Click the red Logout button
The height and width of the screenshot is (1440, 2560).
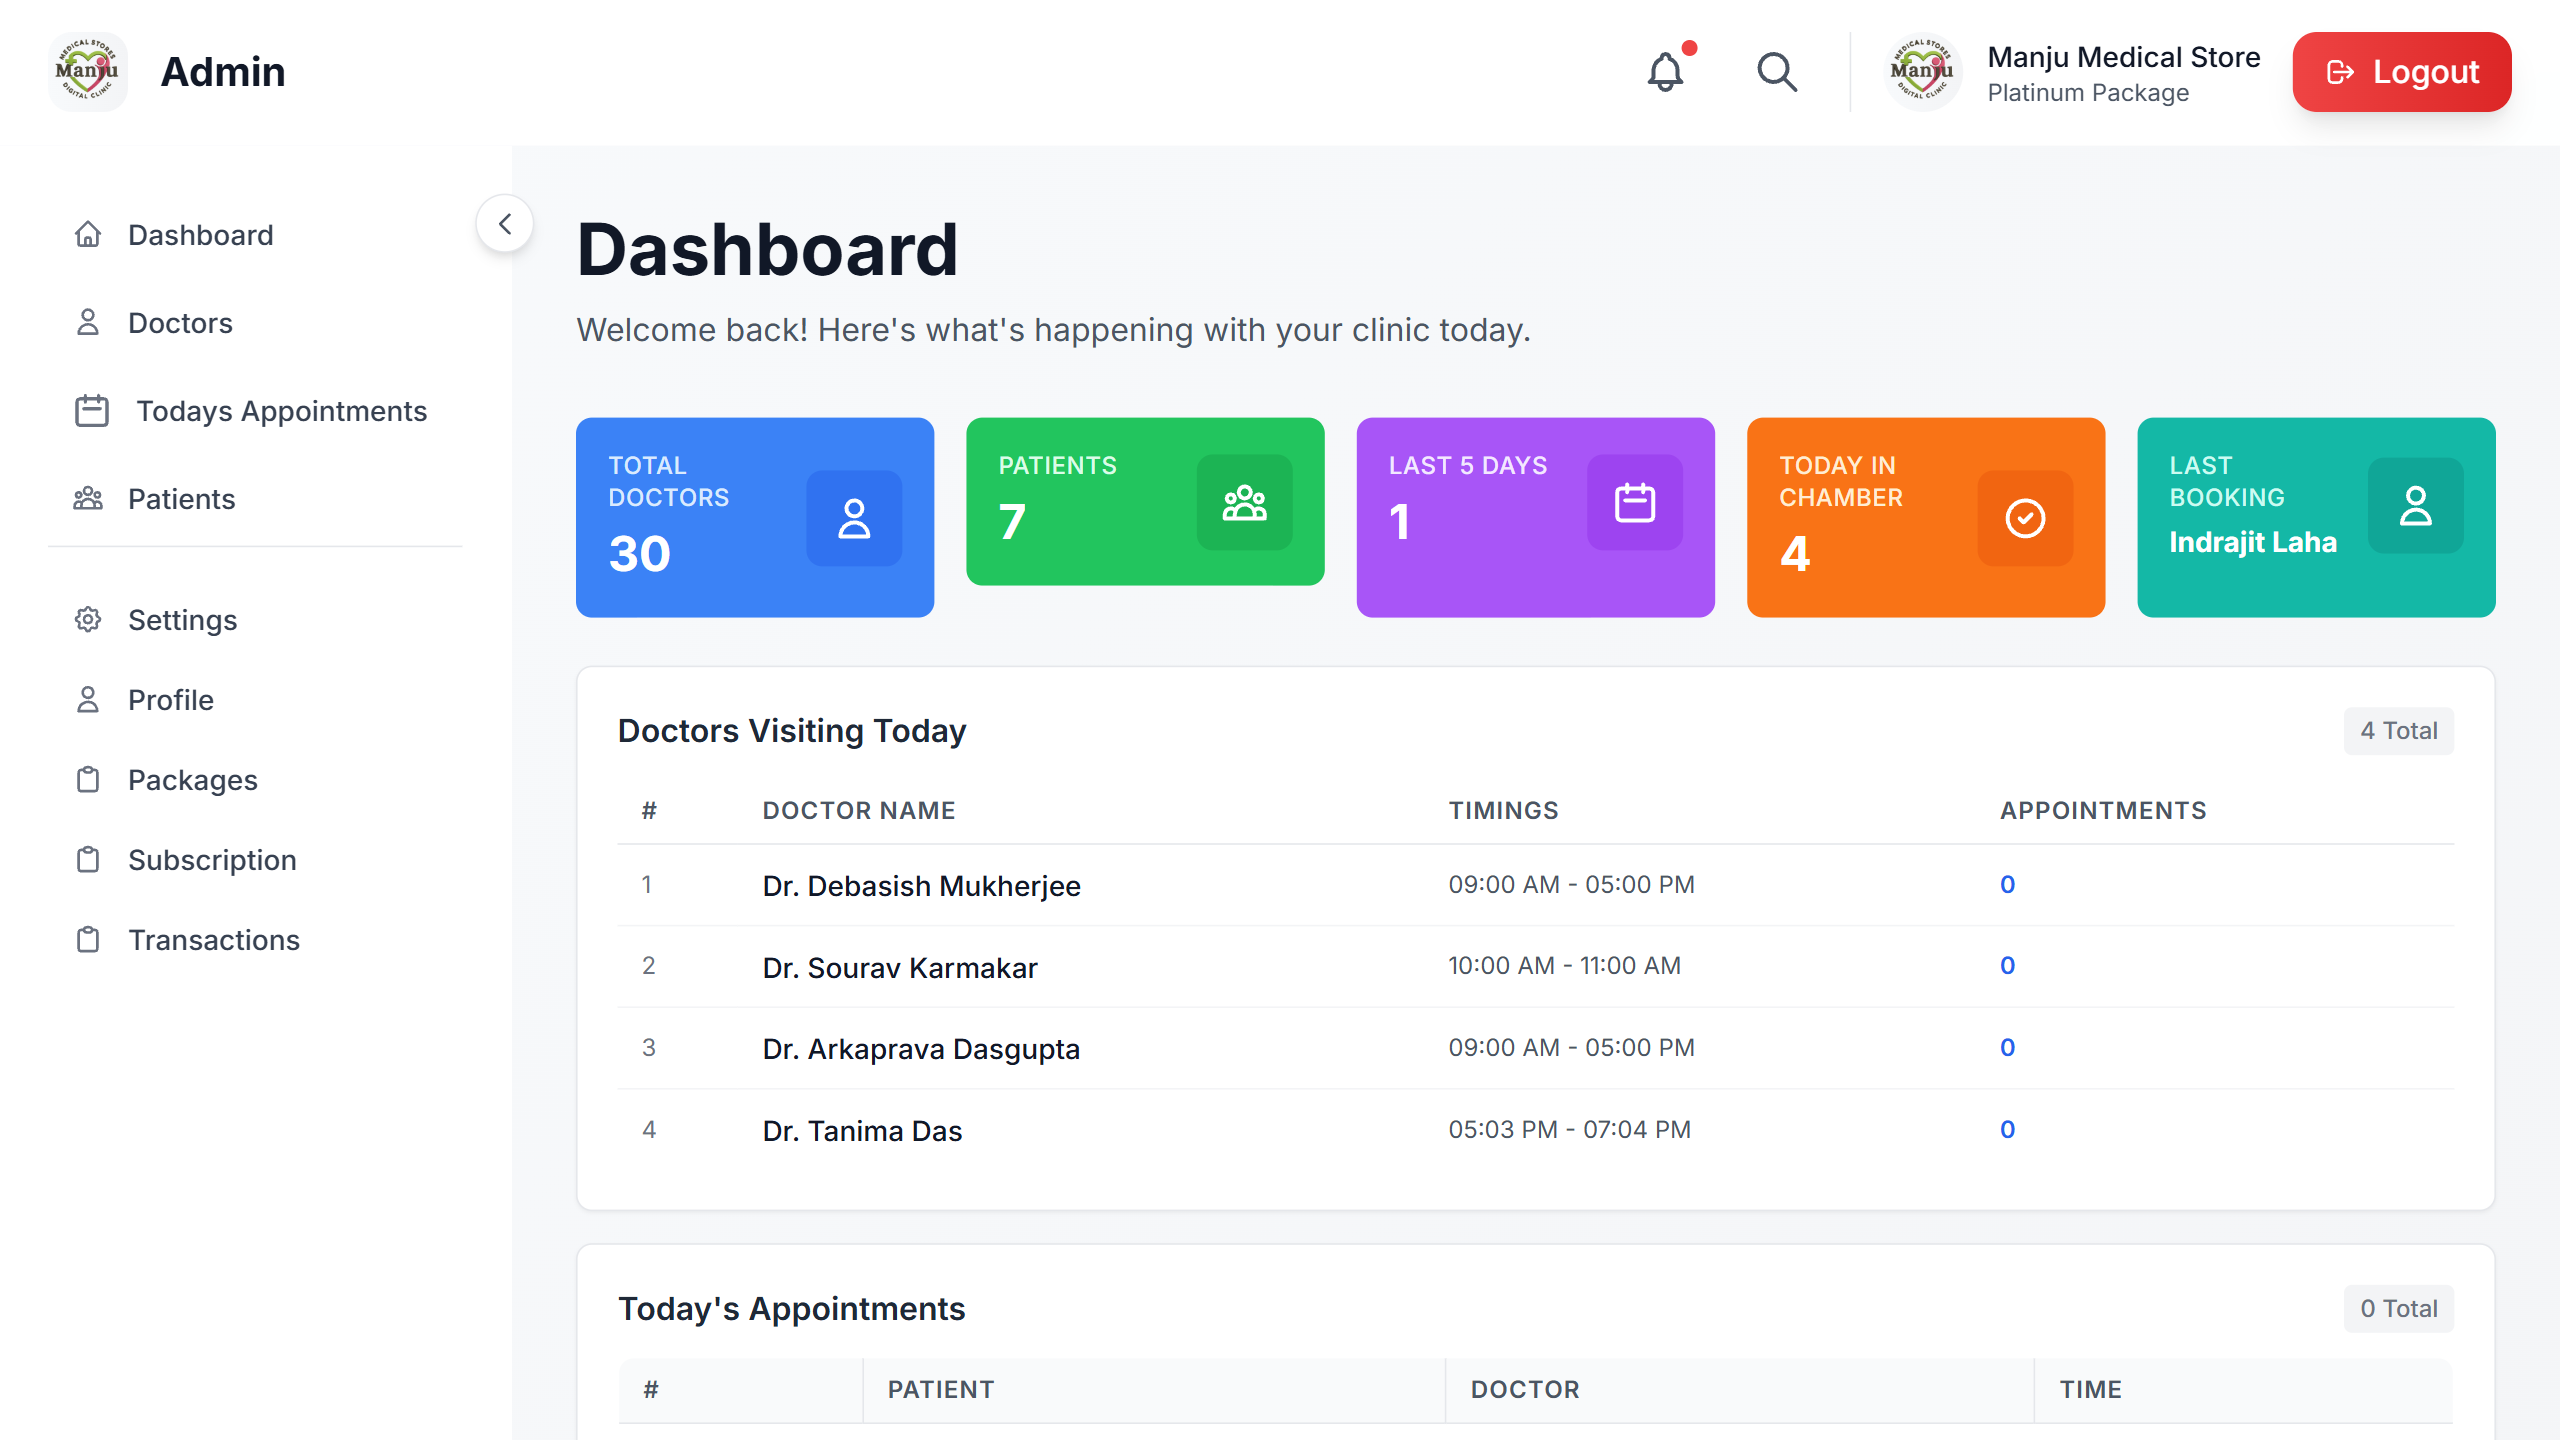click(x=2402, y=72)
